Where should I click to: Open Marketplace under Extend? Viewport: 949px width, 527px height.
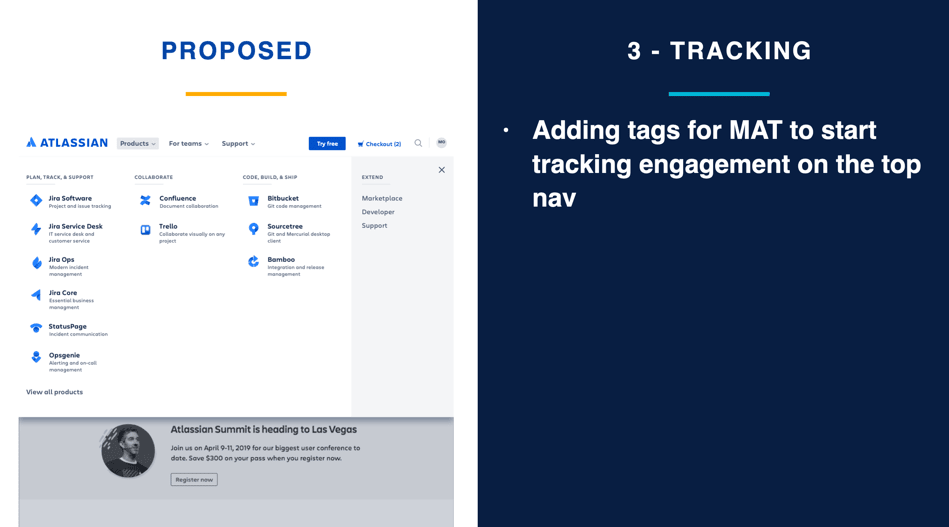point(382,198)
